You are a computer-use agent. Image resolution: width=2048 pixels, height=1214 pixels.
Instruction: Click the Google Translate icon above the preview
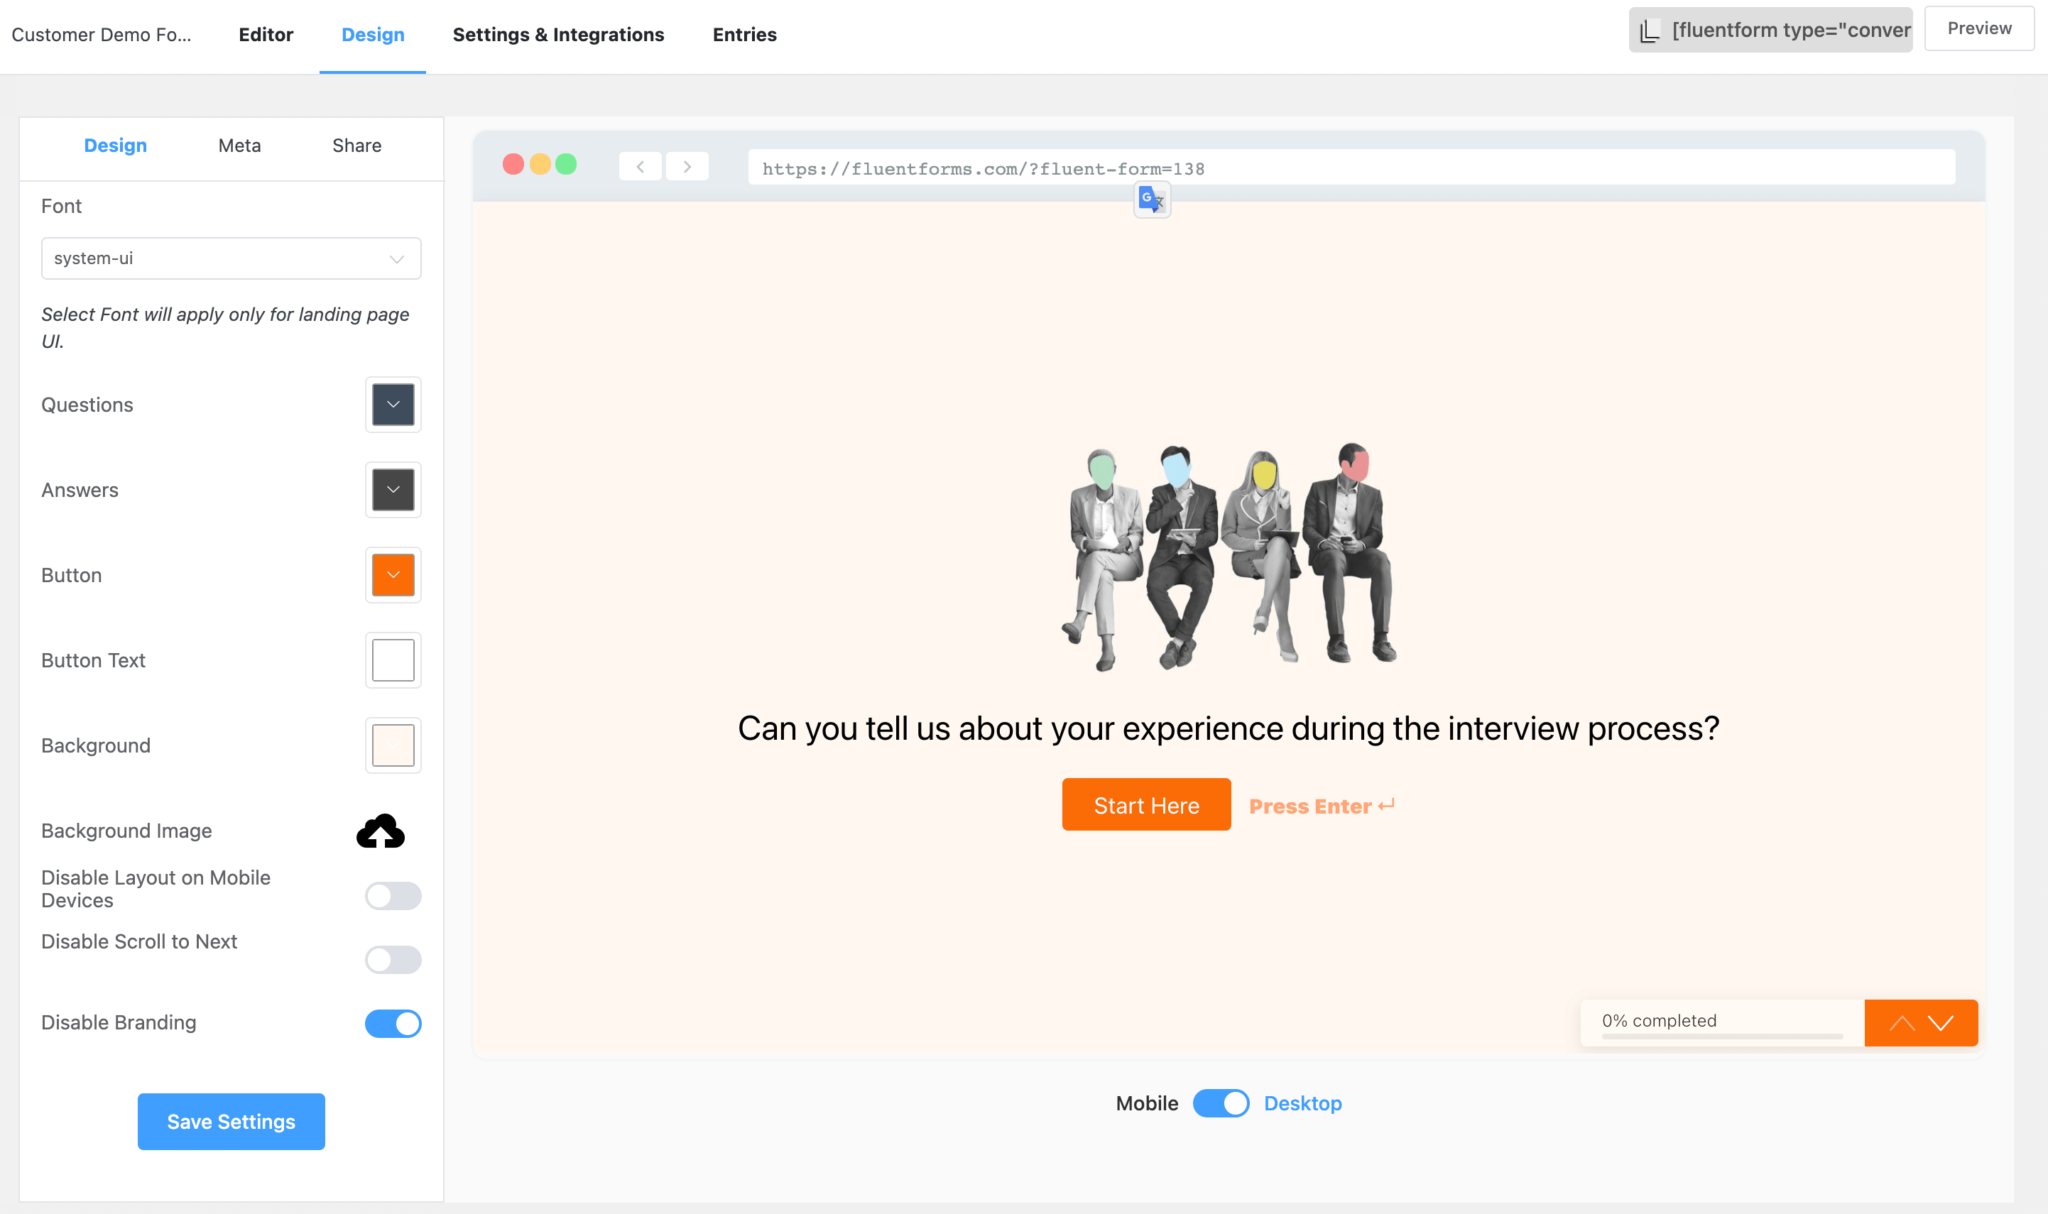[x=1151, y=199]
